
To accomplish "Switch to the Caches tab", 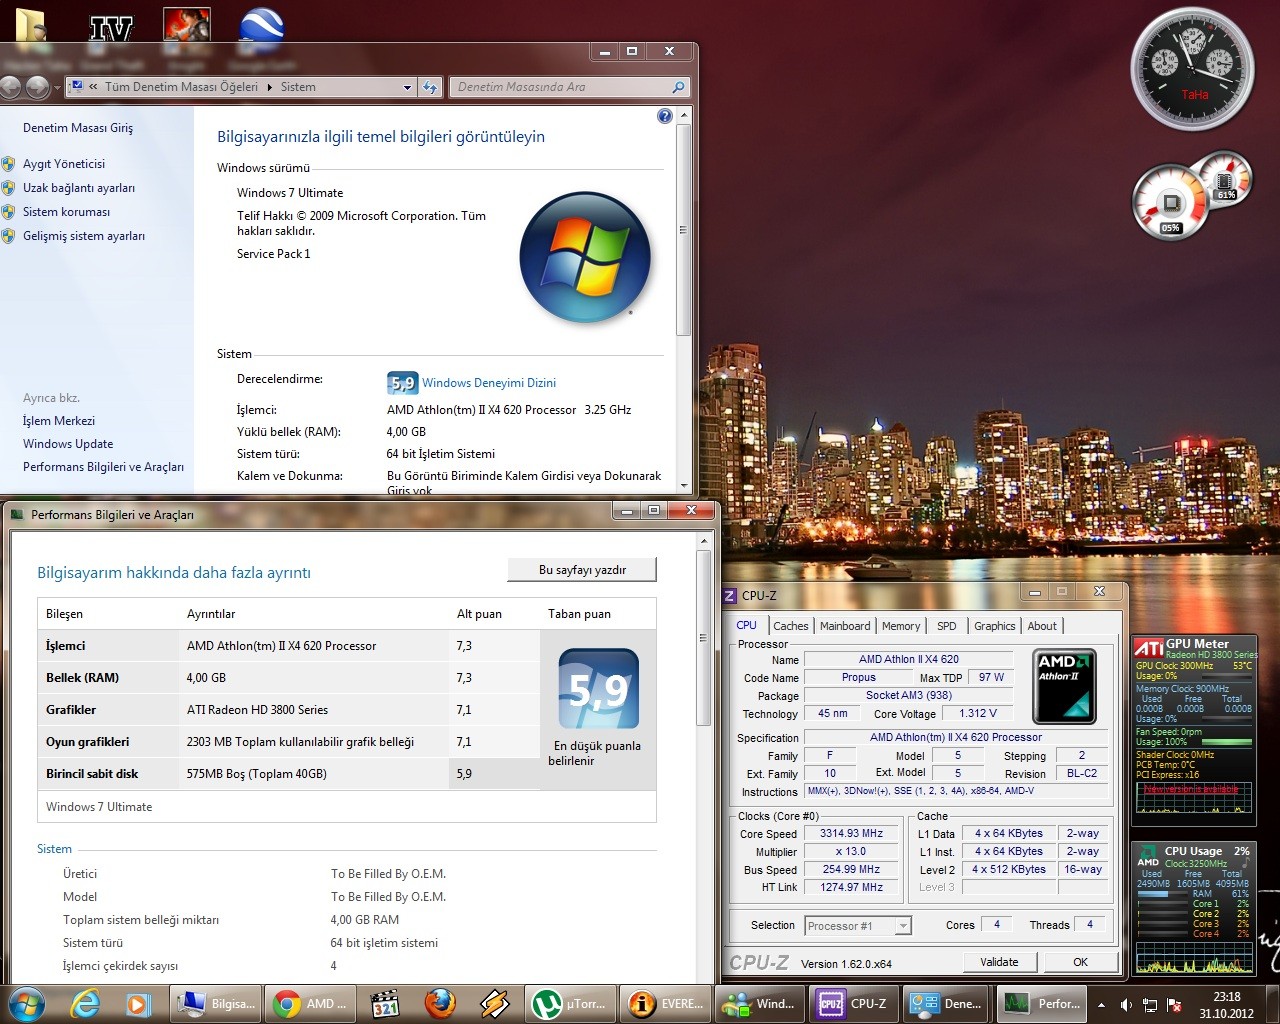I will click(791, 626).
